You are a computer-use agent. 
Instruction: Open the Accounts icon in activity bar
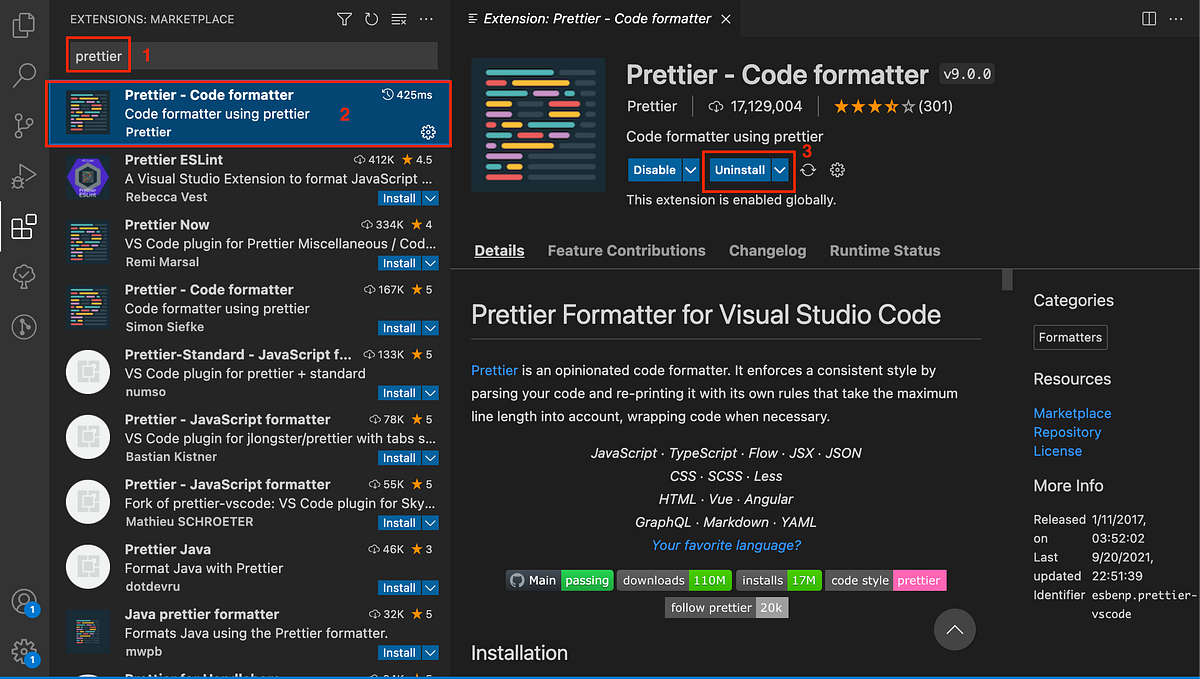coord(24,603)
